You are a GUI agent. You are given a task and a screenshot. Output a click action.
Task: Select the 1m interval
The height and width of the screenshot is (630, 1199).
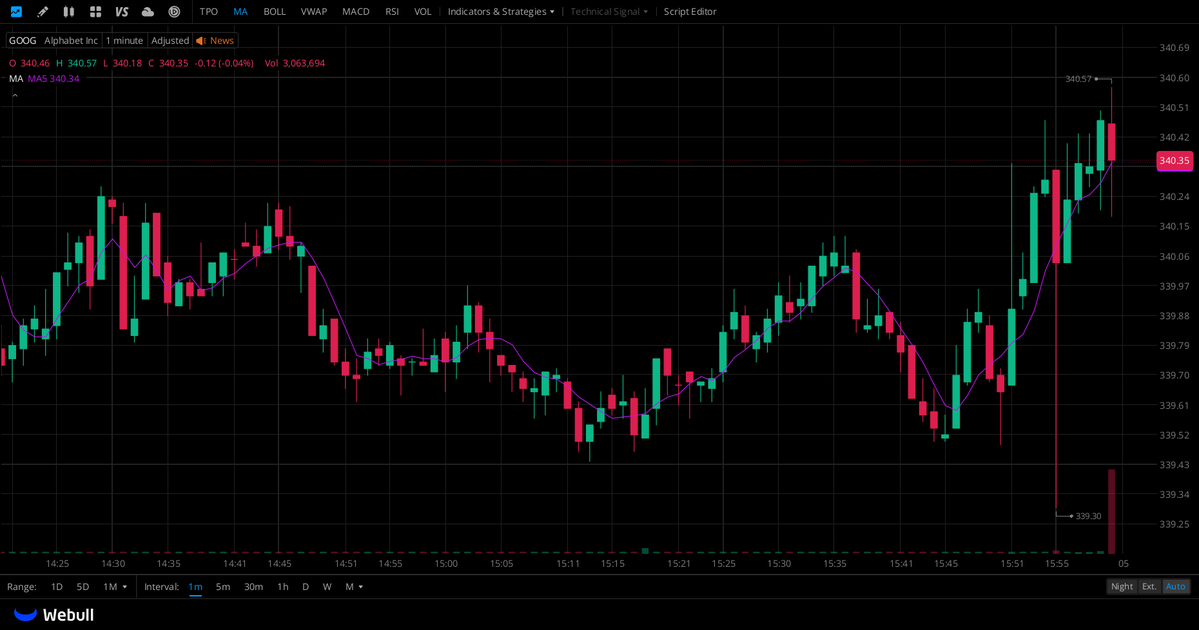click(x=196, y=586)
